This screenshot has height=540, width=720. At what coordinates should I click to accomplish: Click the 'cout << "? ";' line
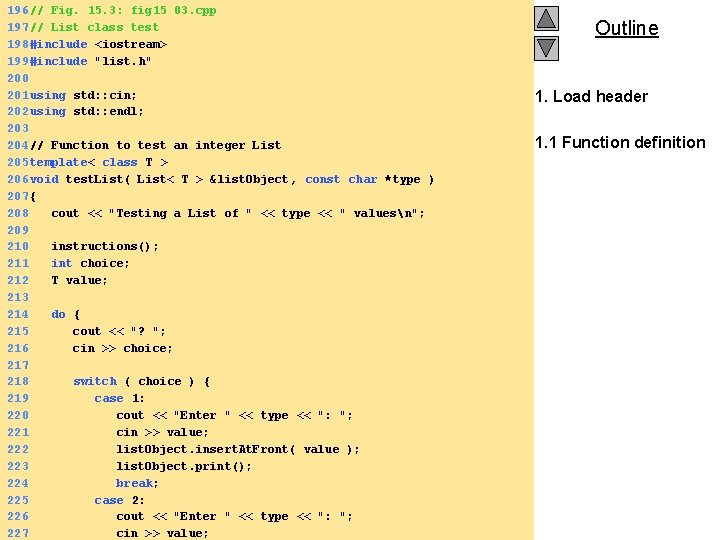tap(119, 331)
